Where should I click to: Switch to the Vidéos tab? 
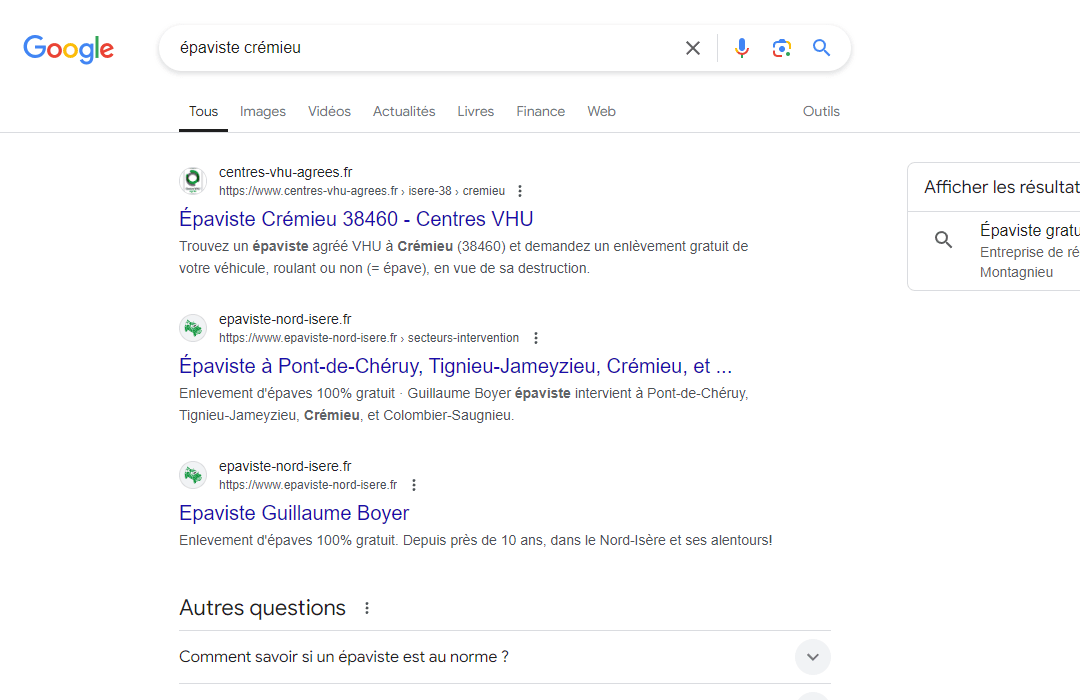(x=329, y=112)
